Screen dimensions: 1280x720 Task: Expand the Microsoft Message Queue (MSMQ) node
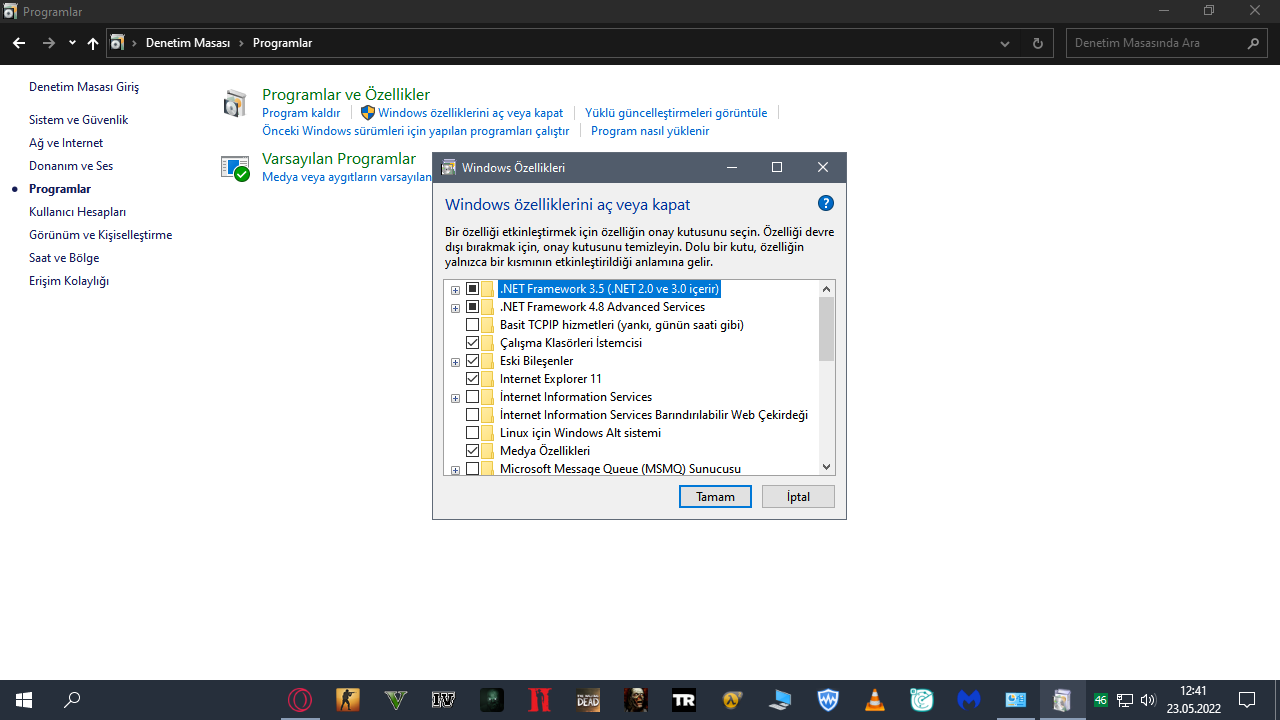tap(455, 470)
